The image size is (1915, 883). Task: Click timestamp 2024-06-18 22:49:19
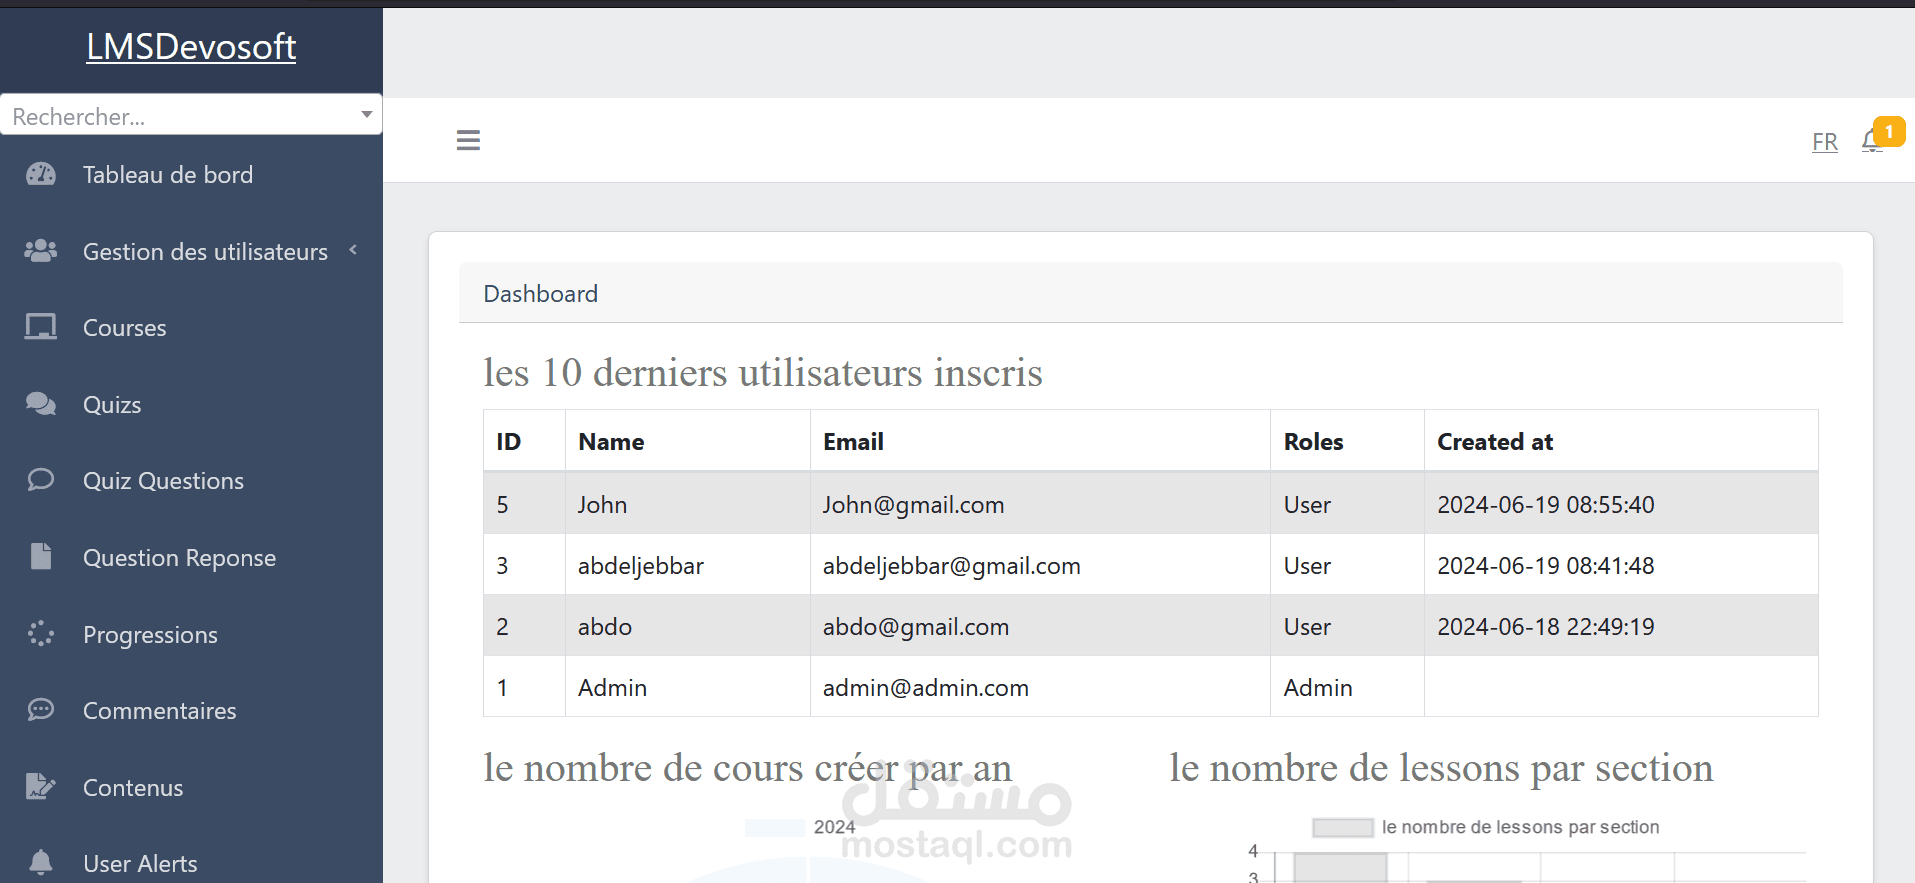[1545, 626]
